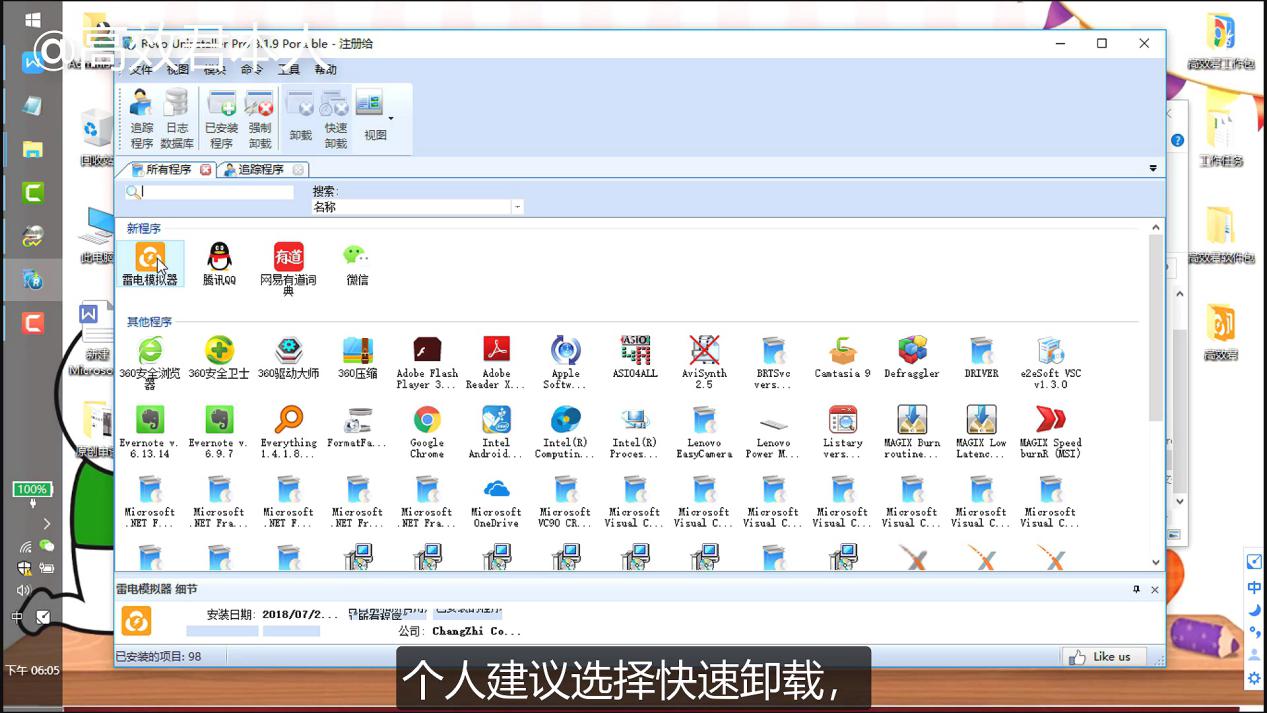
Task: Click the 公司: ChangZhi Co... detail text
Action: [x=460, y=631]
